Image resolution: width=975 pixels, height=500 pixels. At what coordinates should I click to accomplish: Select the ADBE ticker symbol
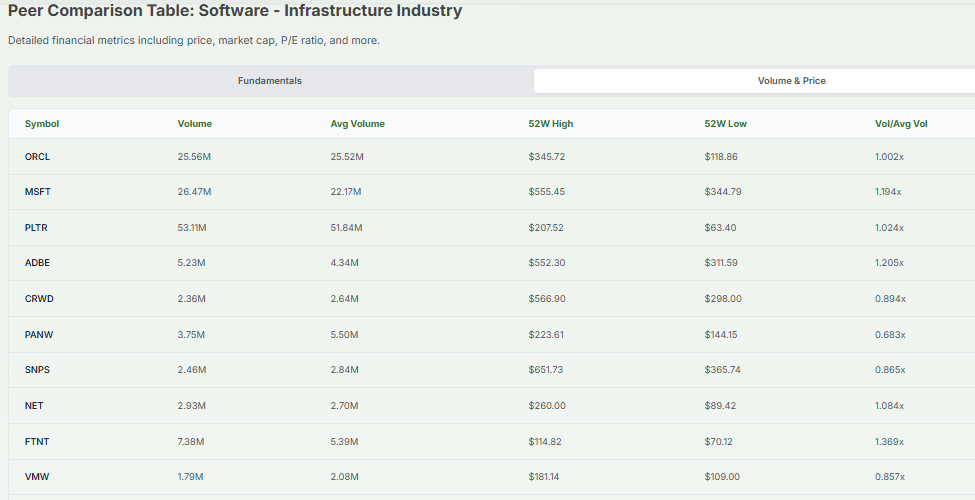click(37, 263)
